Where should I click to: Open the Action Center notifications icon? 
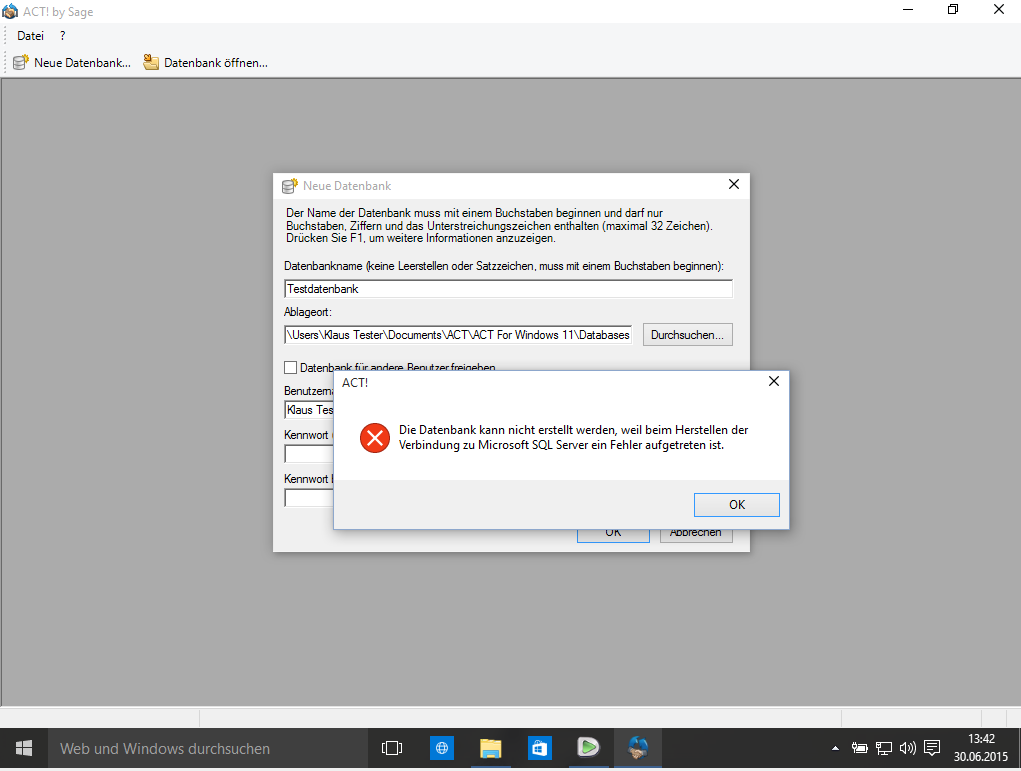click(931, 748)
